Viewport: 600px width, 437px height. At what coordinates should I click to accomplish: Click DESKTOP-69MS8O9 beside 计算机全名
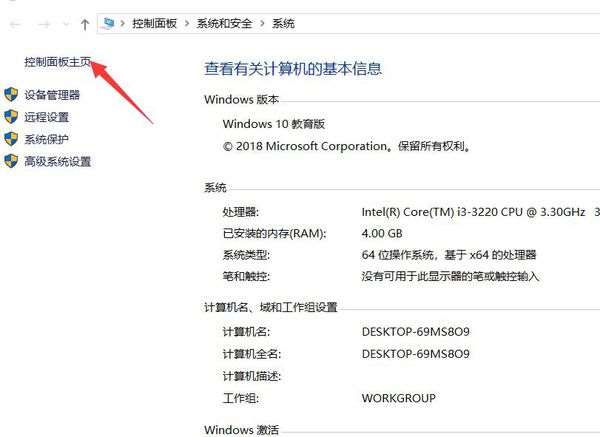pyautogui.click(x=416, y=354)
